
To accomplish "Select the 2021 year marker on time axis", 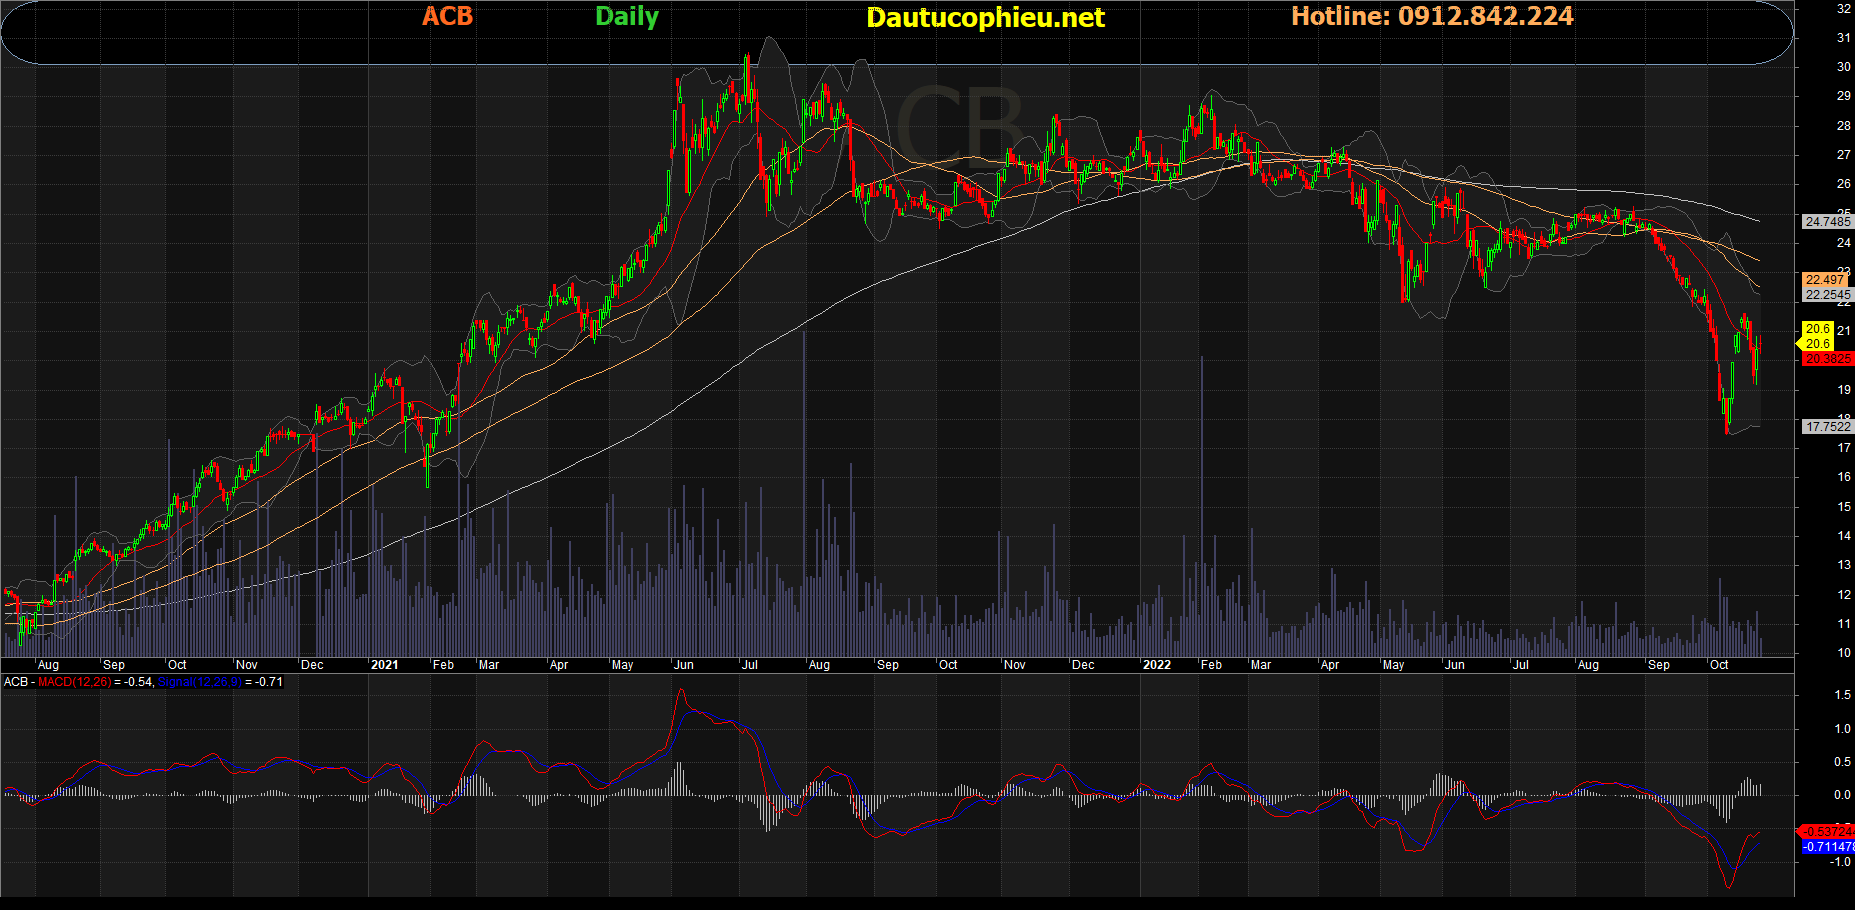I will [384, 665].
